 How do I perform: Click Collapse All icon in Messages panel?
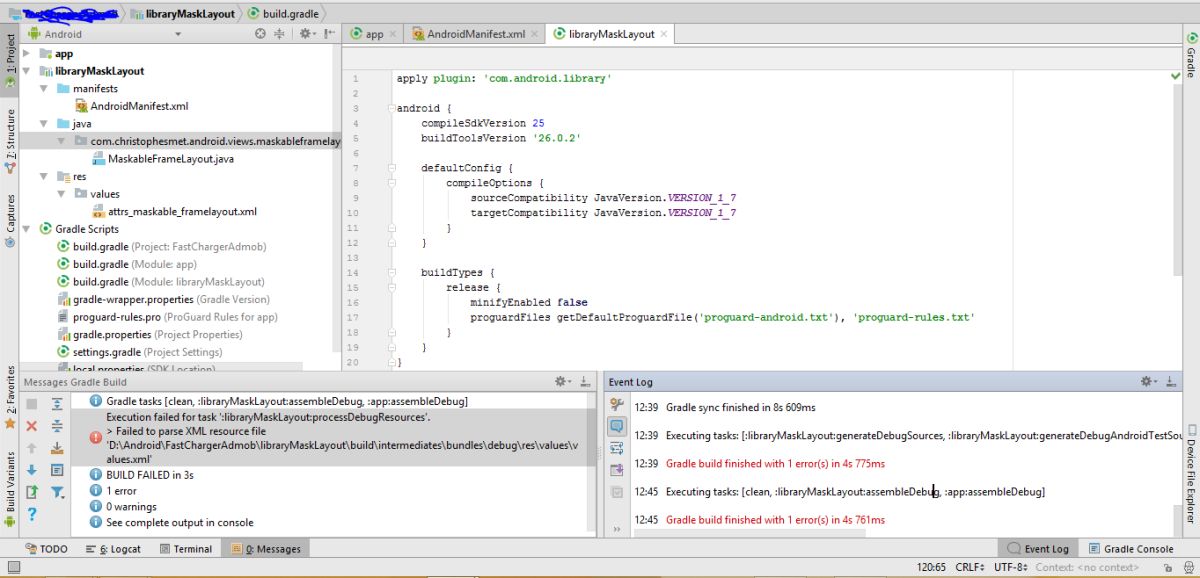pos(57,426)
